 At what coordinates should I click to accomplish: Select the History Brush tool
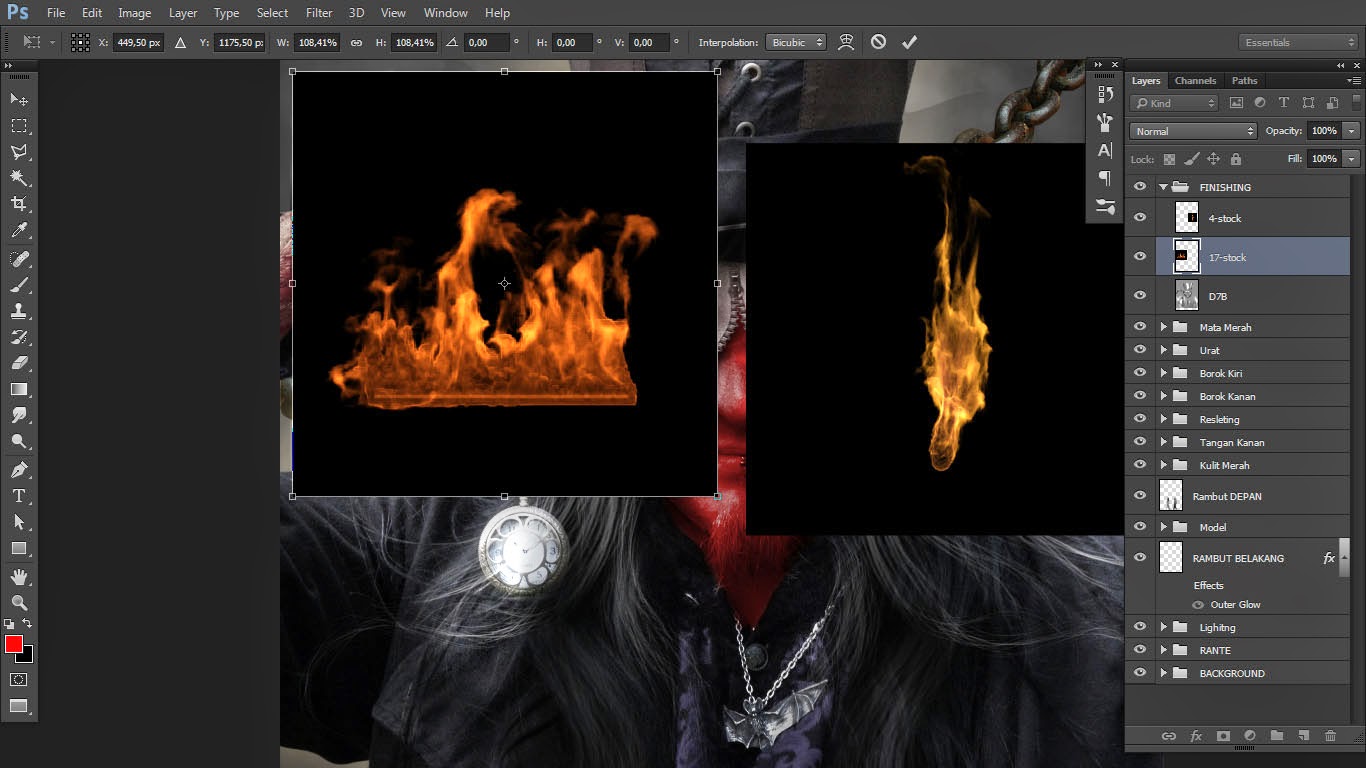(x=19, y=337)
